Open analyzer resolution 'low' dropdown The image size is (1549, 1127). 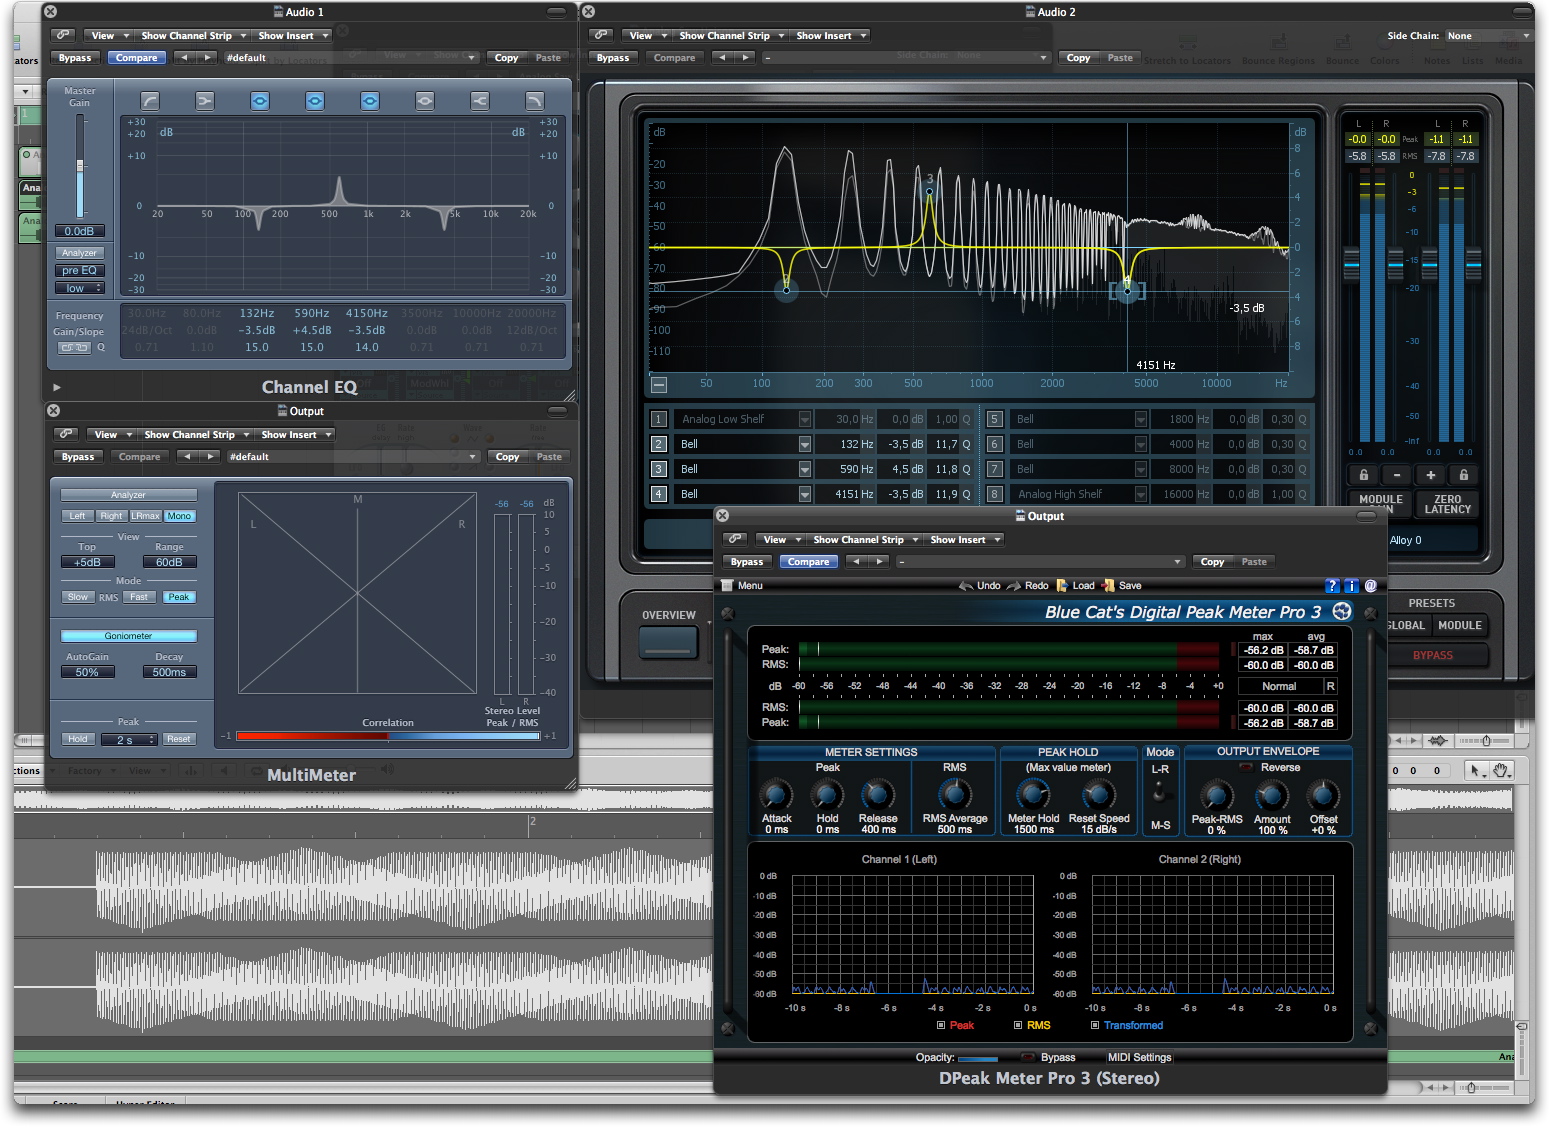tap(80, 288)
